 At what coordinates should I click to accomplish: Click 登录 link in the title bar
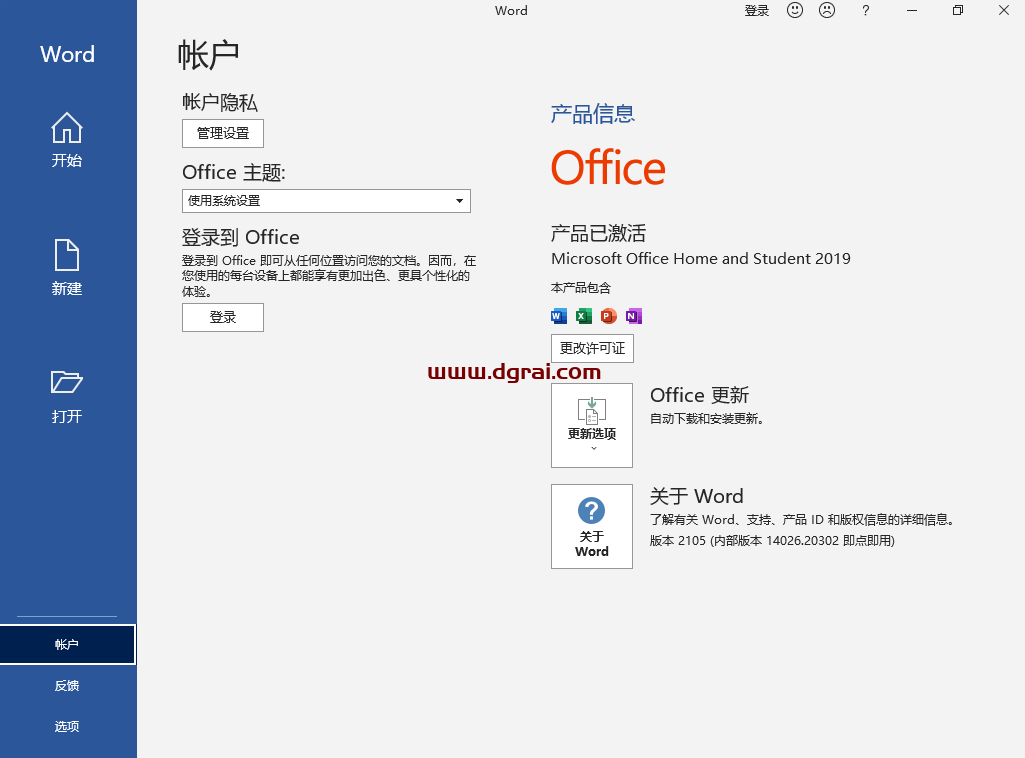(x=757, y=10)
